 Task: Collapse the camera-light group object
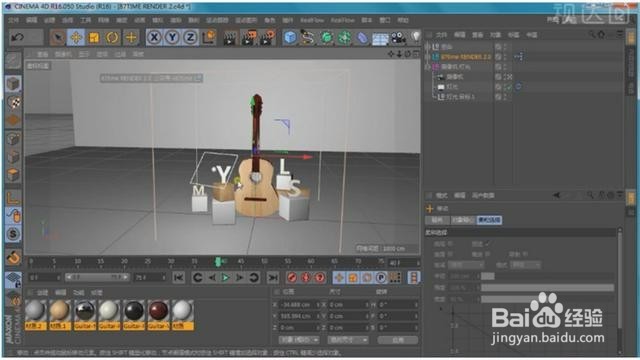[x=428, y=67]
